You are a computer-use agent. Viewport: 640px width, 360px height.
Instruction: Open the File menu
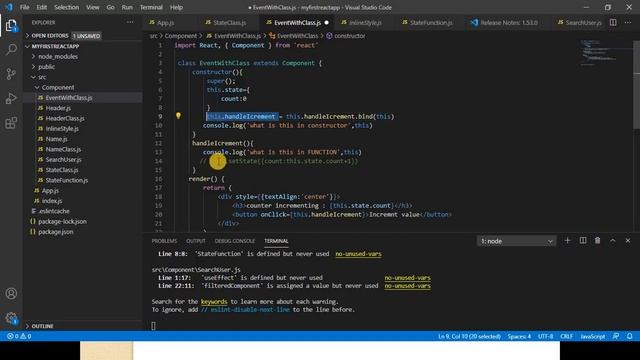pyautogui.click(x=24, y=7)
